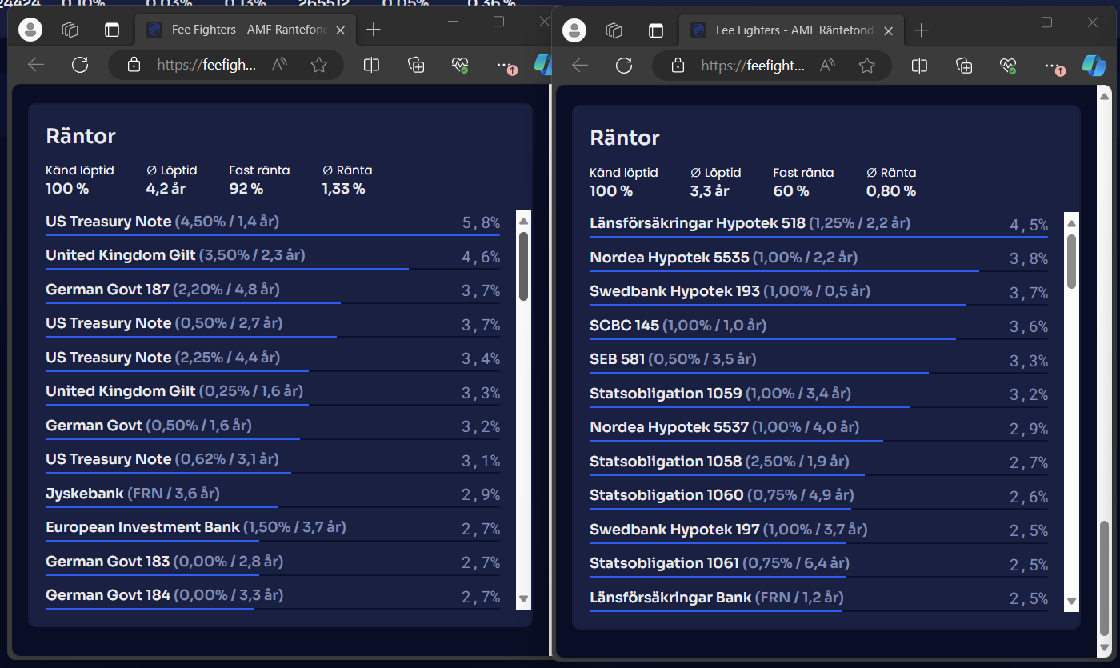Close the Fee Fighters tab in right window
This screenshot has height=668, width=1120.
coord(889,31)
